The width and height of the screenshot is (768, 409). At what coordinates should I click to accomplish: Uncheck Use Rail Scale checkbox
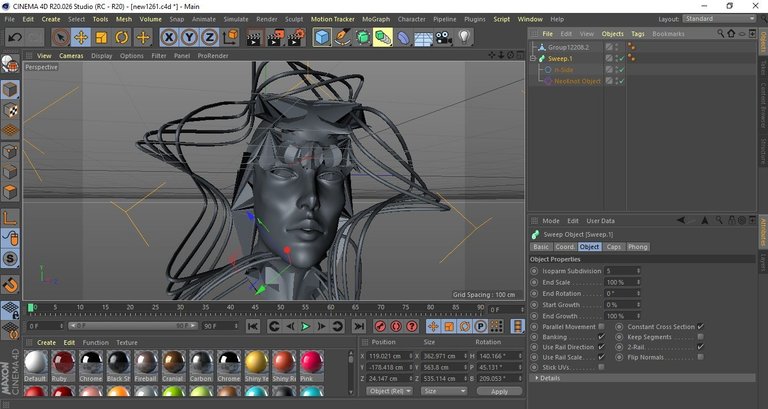(601, 357)
